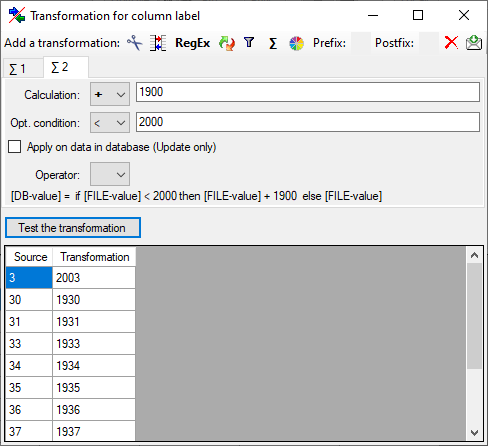Click the Calculation value field containing 1900
This screenshot has width=488, height=446.
tap(308, 92)
